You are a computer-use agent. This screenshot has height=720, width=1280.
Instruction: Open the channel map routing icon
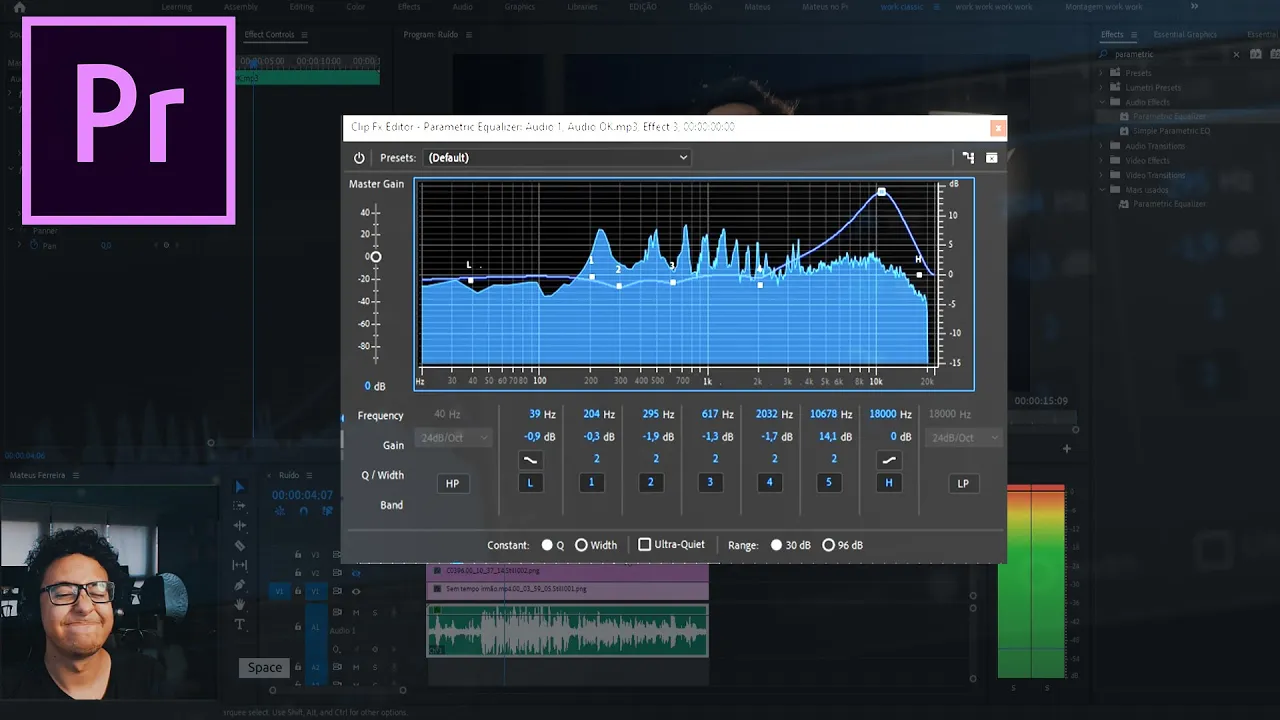[x=968, y=158]
